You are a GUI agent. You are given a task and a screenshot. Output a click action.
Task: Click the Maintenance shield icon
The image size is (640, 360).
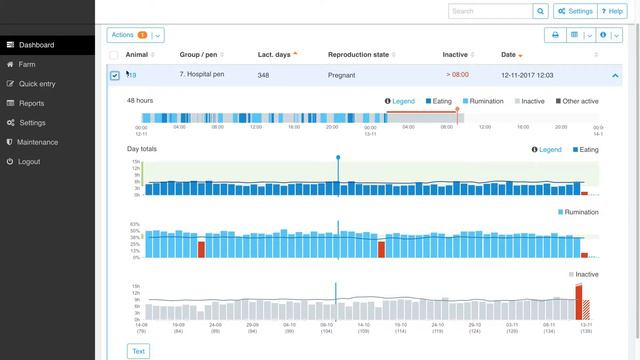click(9, 142)
